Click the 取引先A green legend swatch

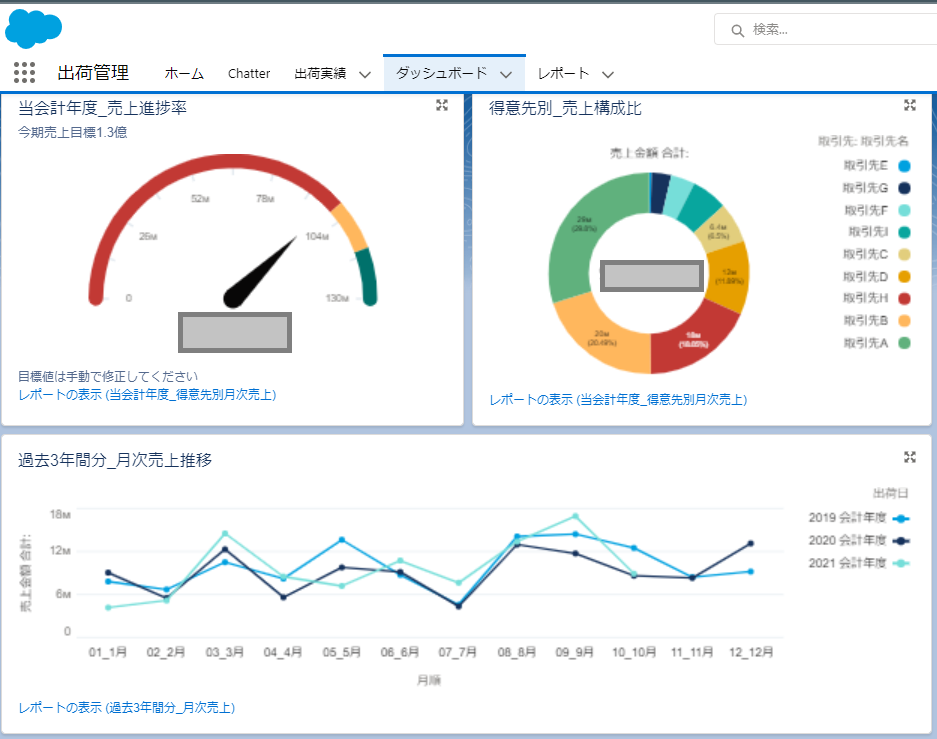pos(904,343)
